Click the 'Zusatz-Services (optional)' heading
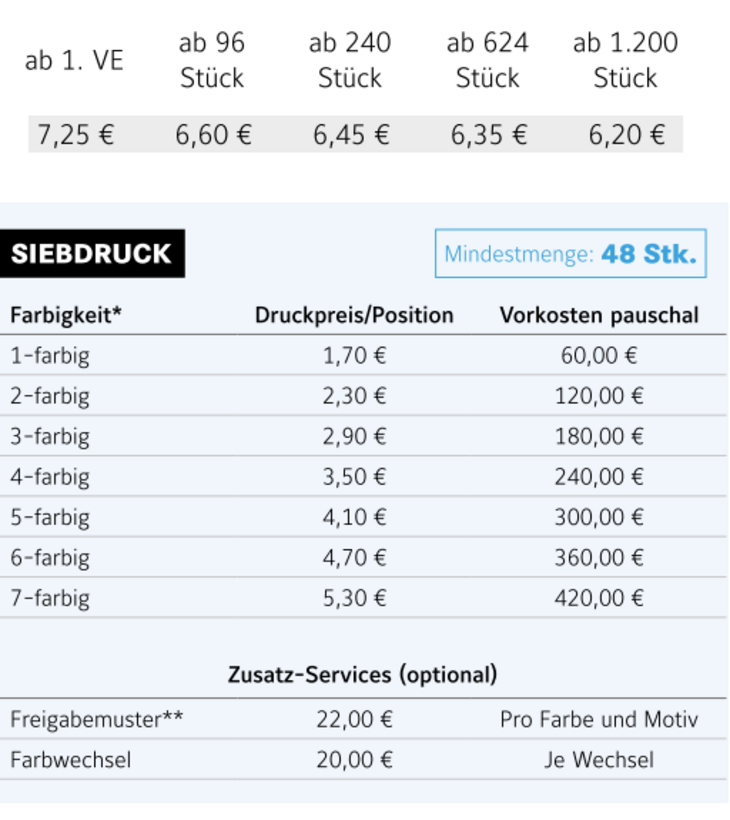 [x=363, y=675]
